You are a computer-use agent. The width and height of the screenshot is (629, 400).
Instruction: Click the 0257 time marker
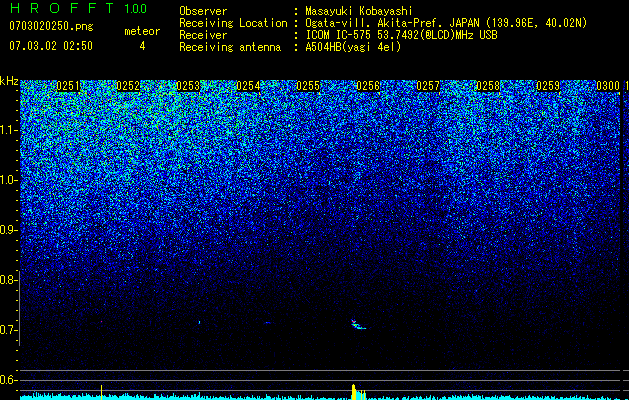[x=428, y=86]
